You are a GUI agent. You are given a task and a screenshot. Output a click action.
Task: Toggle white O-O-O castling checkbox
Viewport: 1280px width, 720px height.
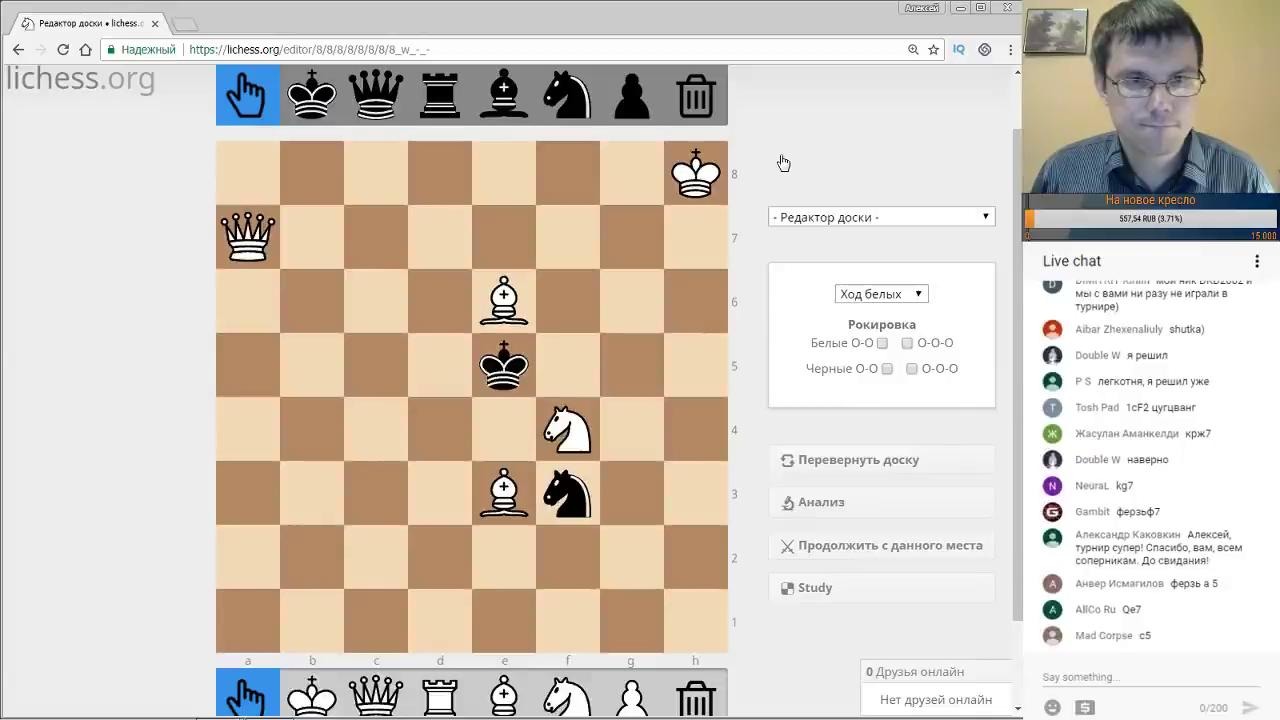pyautogui.click(x=907, y=343)
